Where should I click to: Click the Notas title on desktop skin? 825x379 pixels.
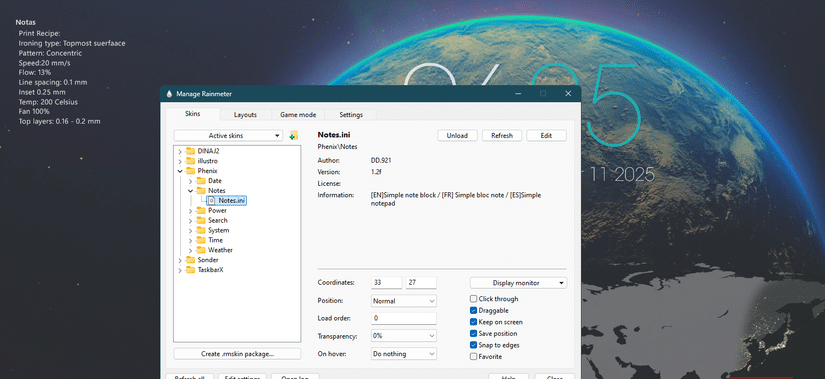(26, 22)
